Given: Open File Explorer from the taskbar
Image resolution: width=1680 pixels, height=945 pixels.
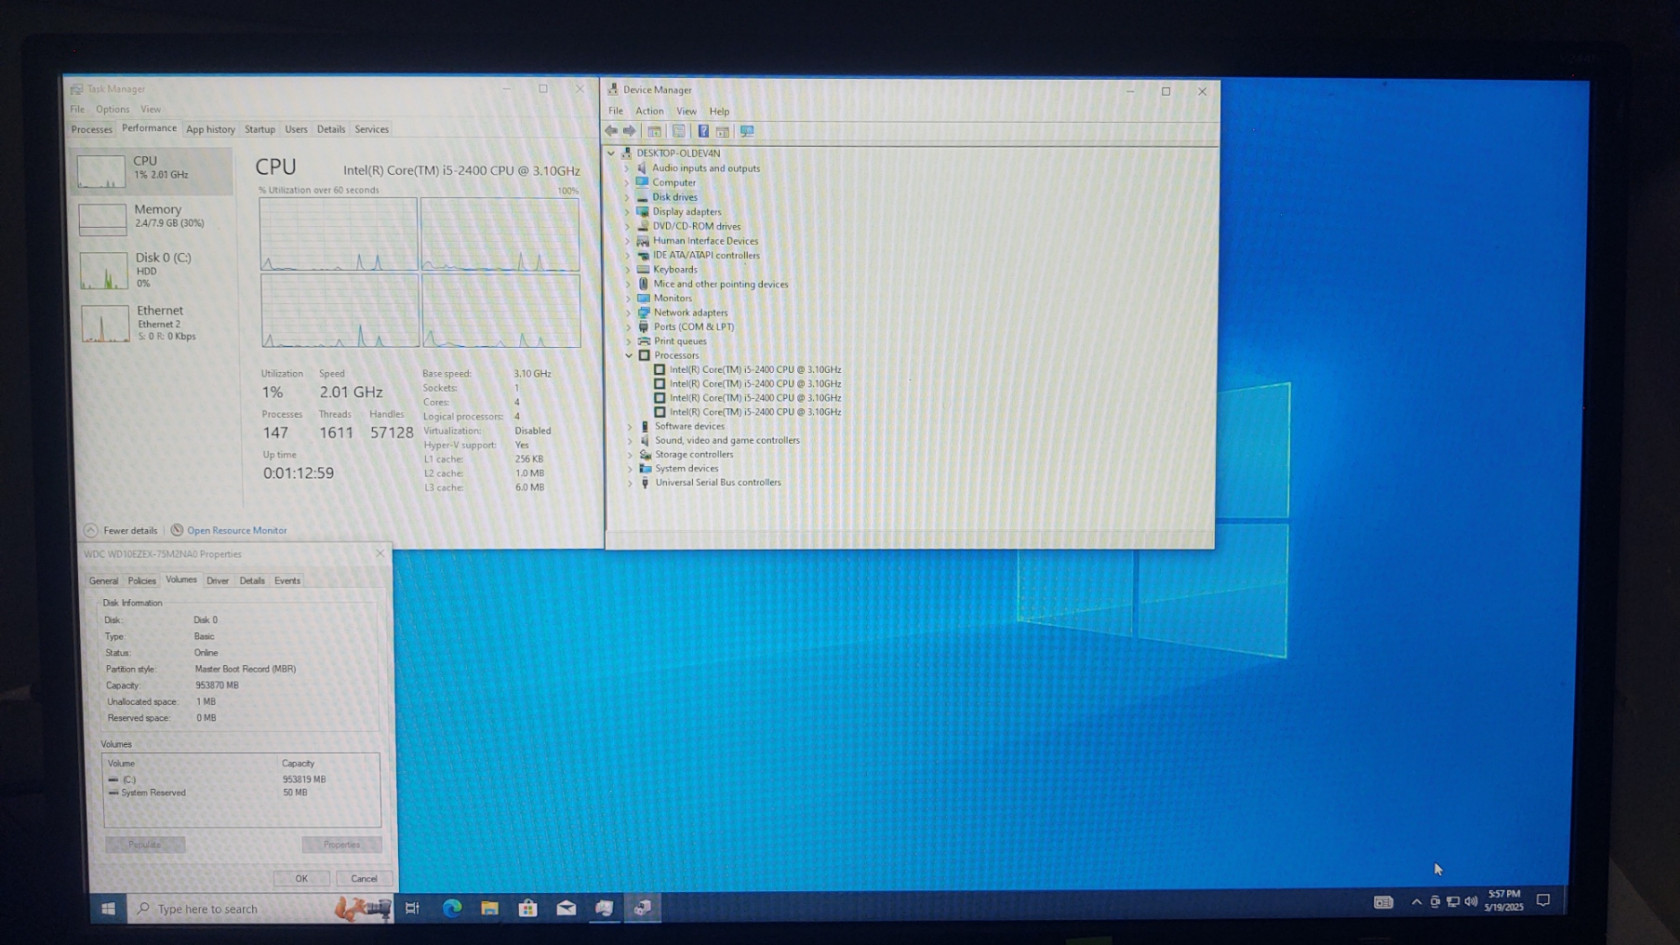Looking at the screenshot, I should click(490, 908).
